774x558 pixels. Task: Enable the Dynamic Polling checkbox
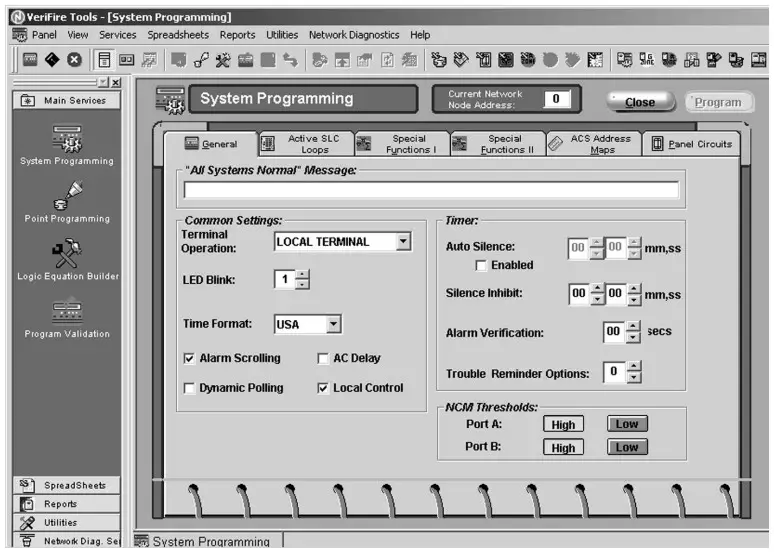(189, 389)
